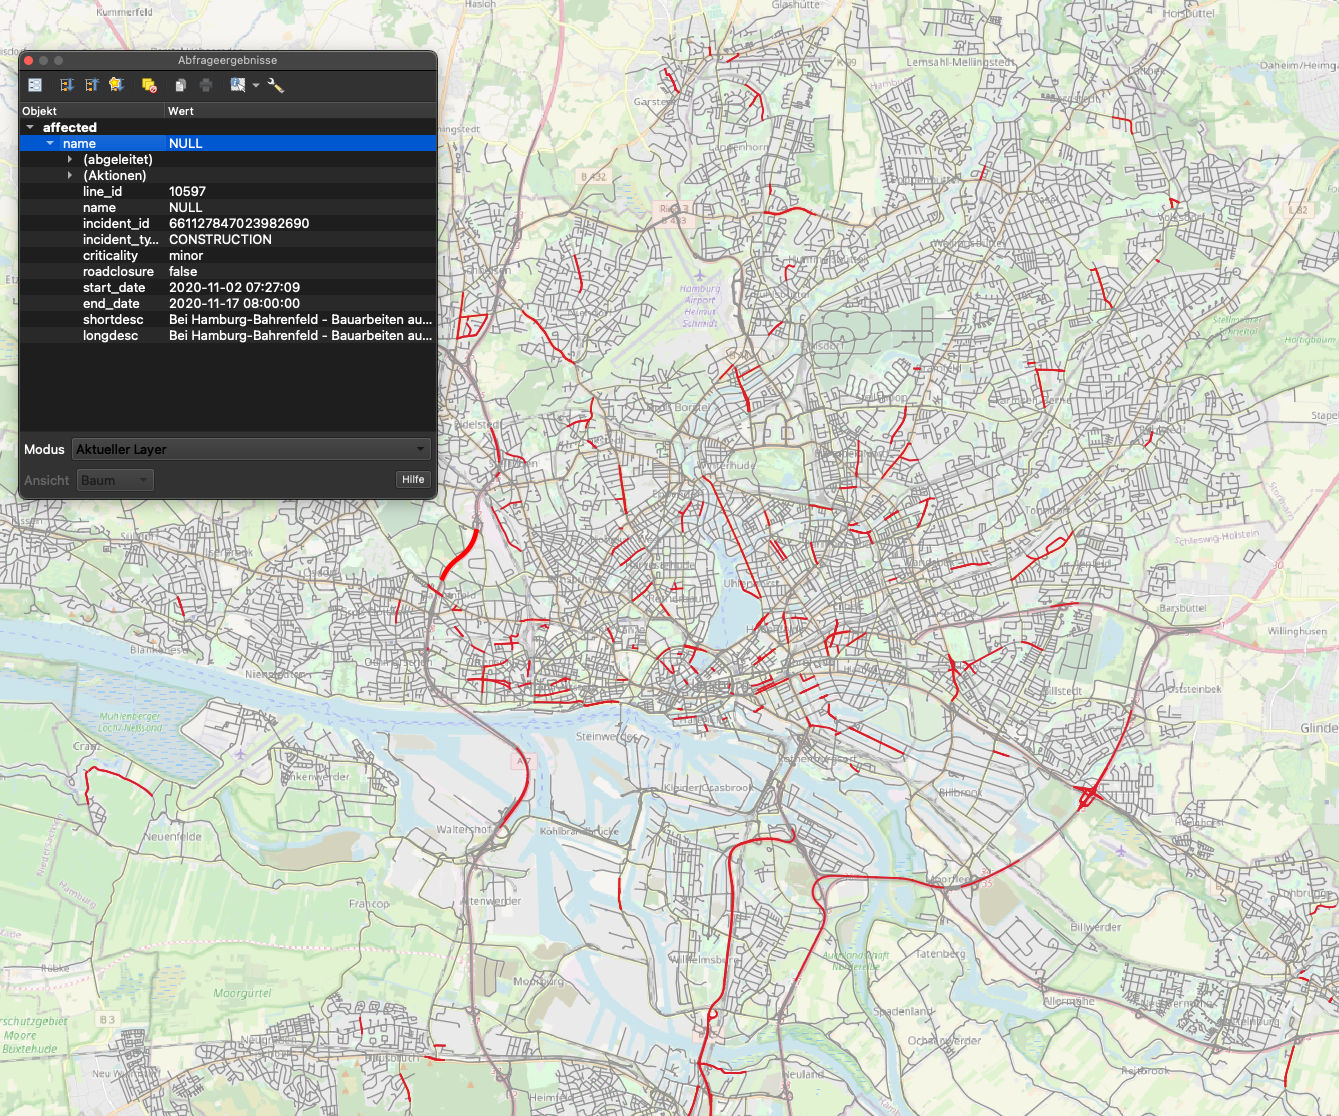This screenshot has width=1339, height=1116.
Task: Open identify settings wrench icon
Action: tap(276, 85)
